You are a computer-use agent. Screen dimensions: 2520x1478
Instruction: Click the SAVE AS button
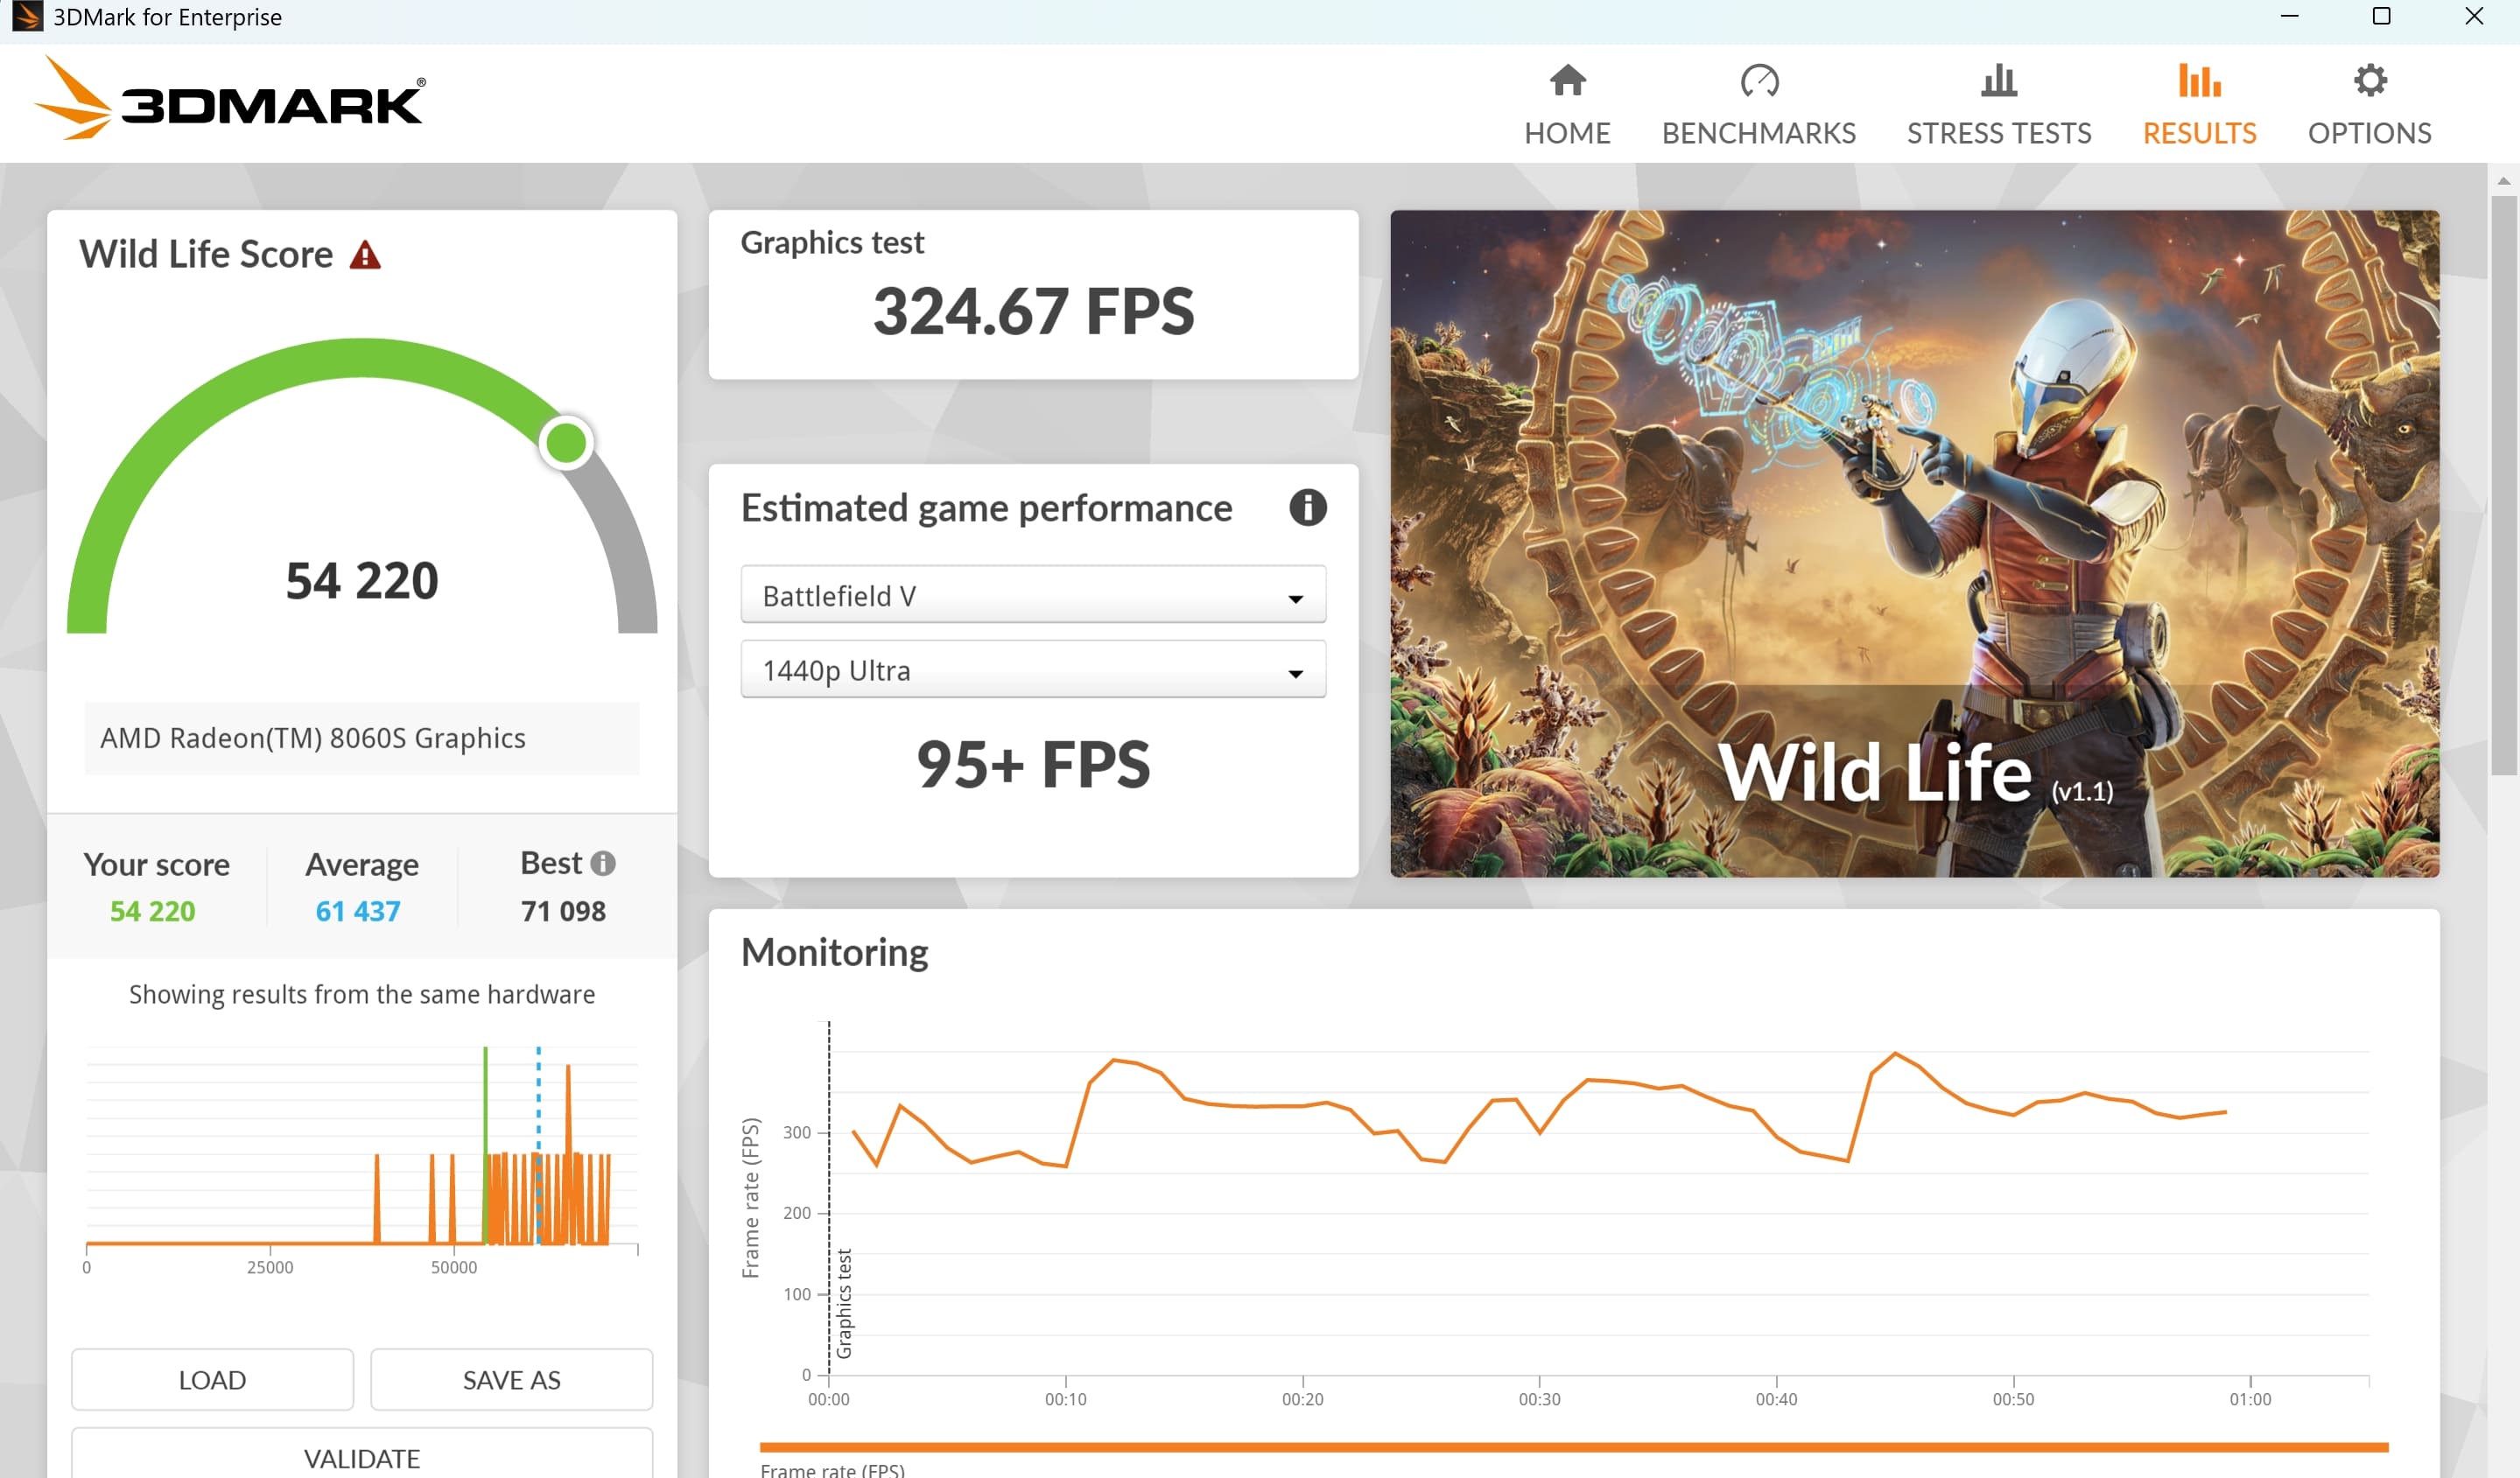tap(511, 1380)
